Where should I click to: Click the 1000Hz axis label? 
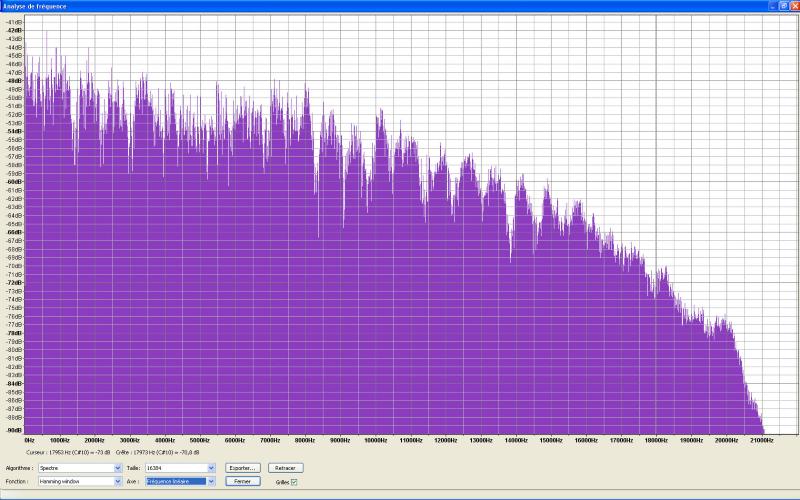[60, 440]
